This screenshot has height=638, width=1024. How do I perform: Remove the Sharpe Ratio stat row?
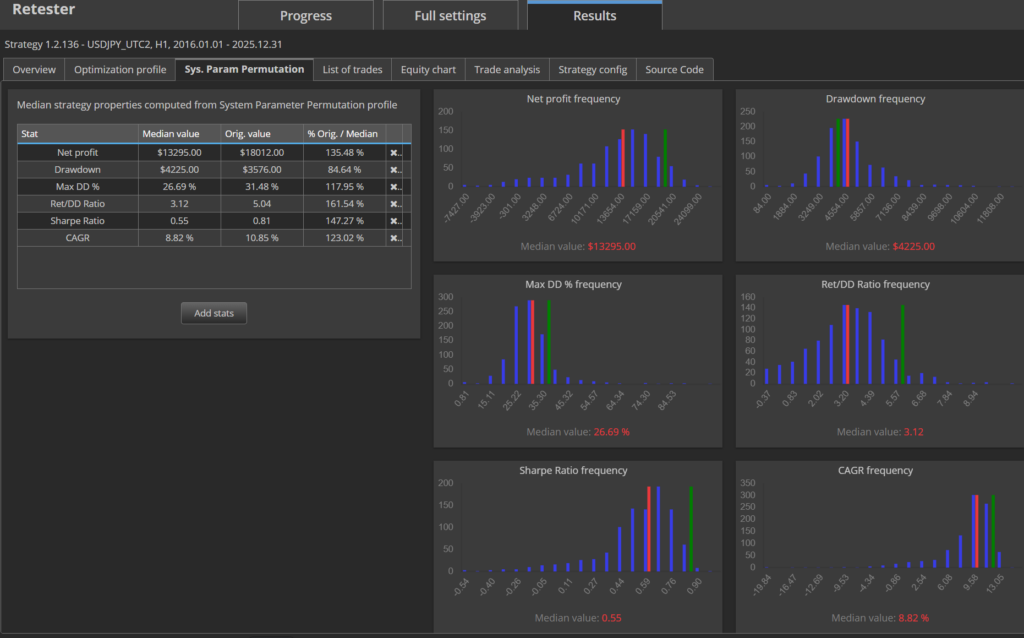click(x=394, y=221)
